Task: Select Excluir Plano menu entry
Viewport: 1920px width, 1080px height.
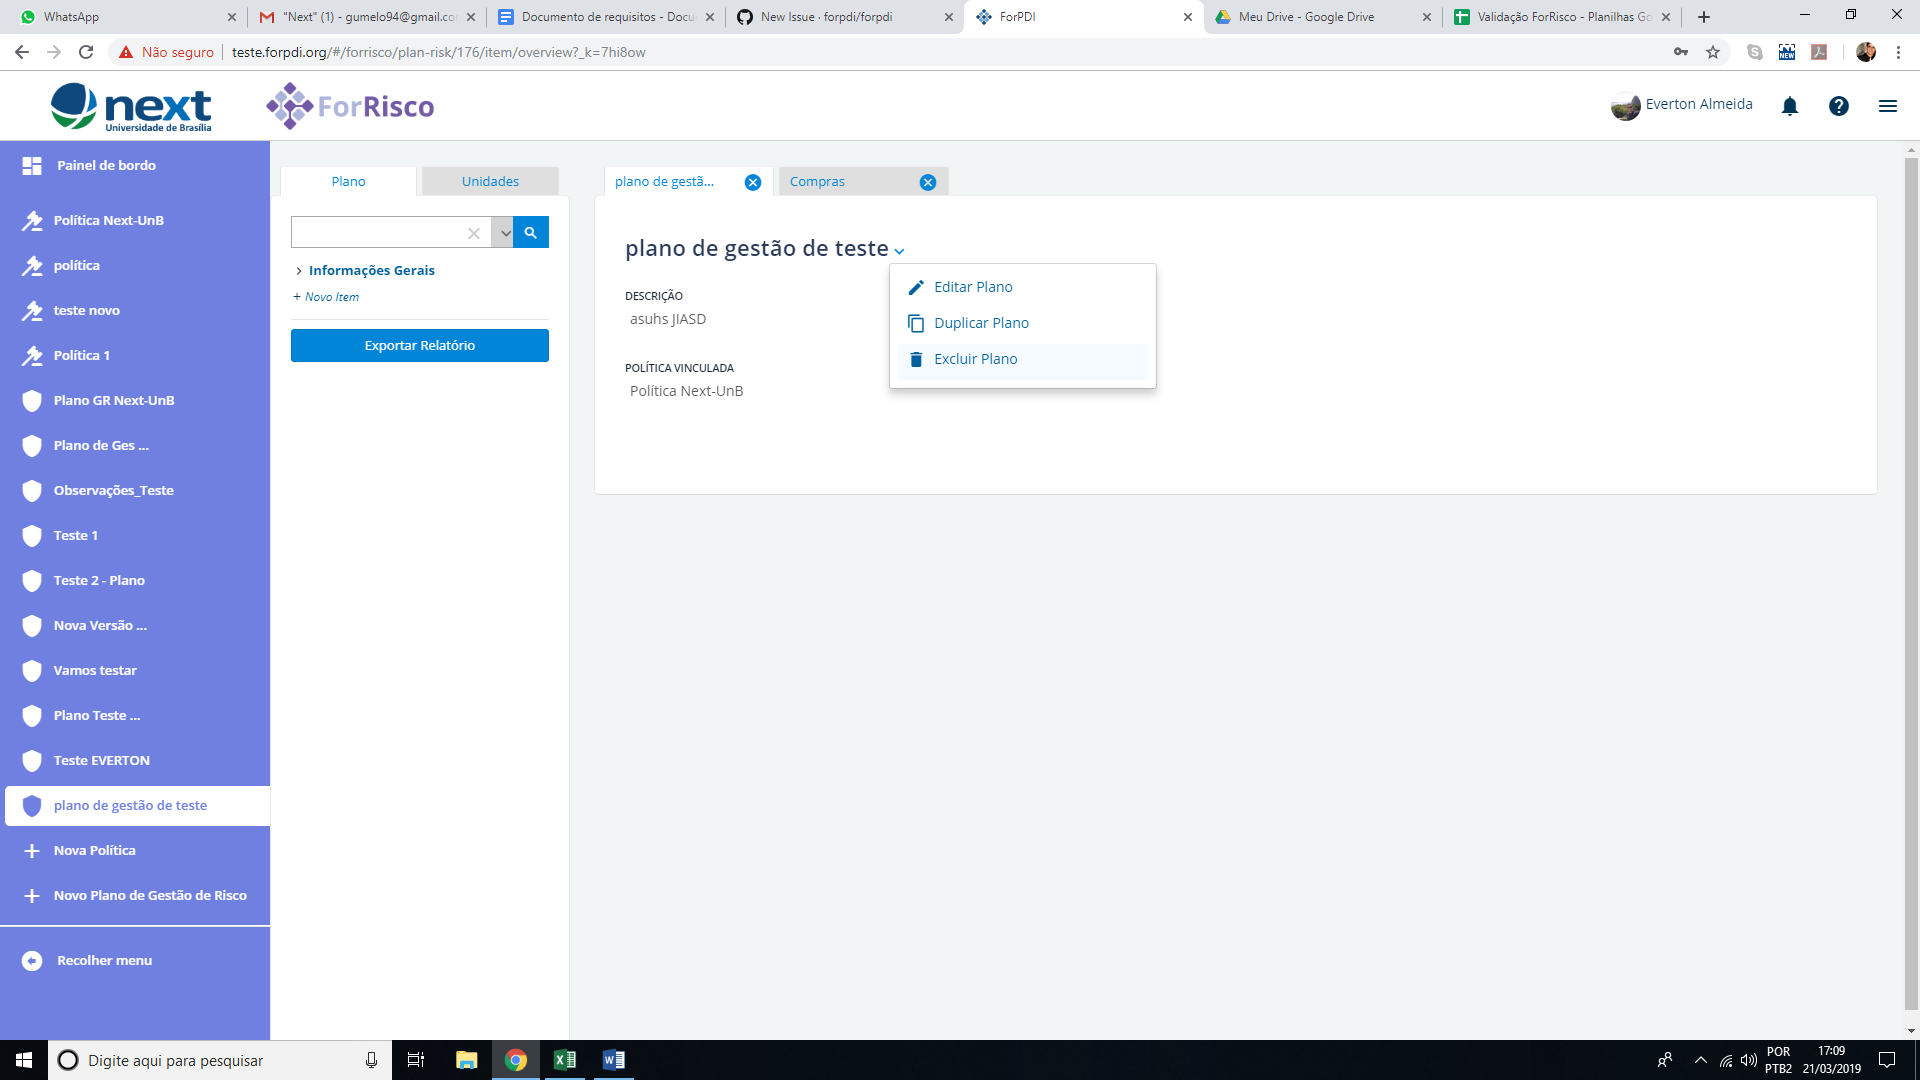Action: click(975, 359)
